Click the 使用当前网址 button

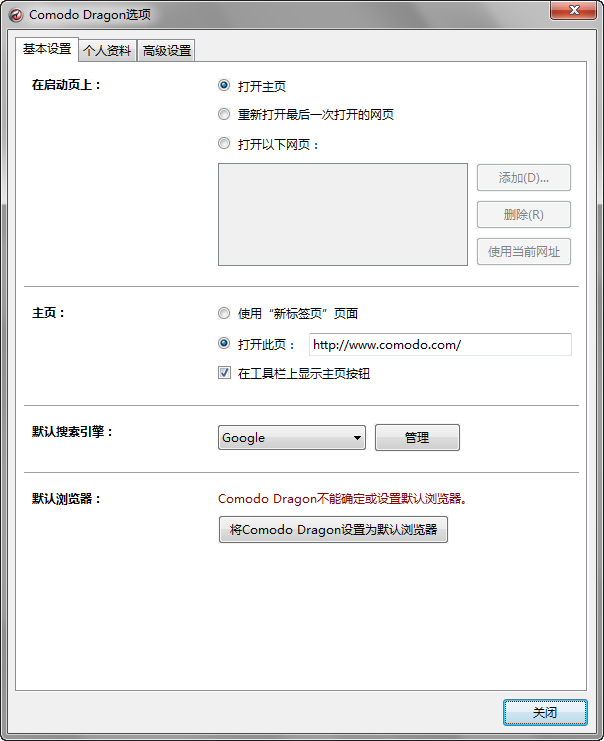point(524,251)
